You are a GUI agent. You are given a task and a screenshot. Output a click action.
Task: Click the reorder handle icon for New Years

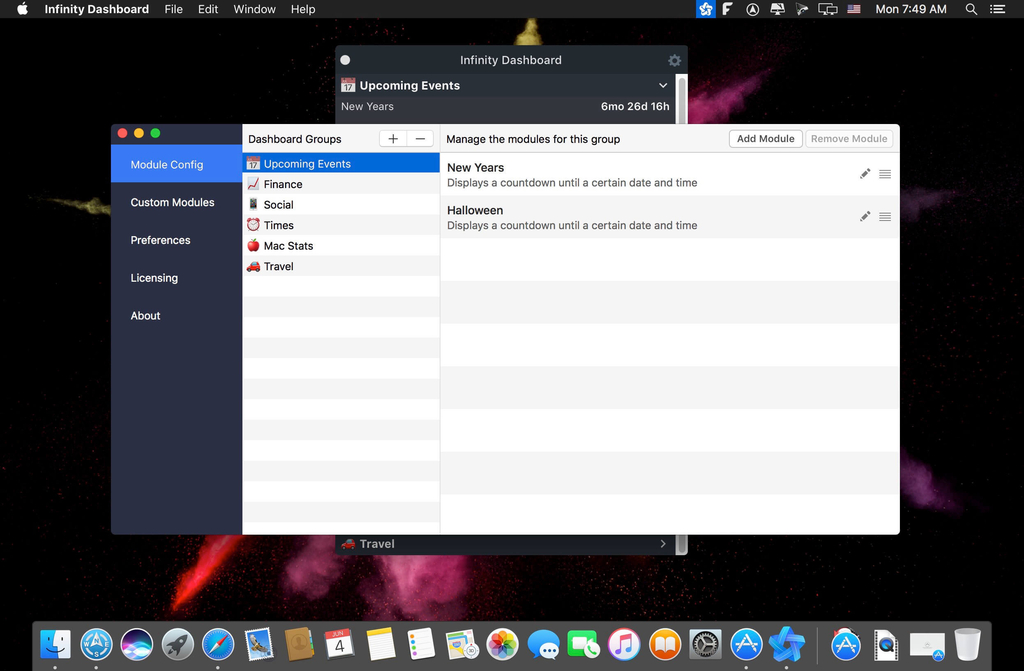pyautogui.click(x=885, y=174)
